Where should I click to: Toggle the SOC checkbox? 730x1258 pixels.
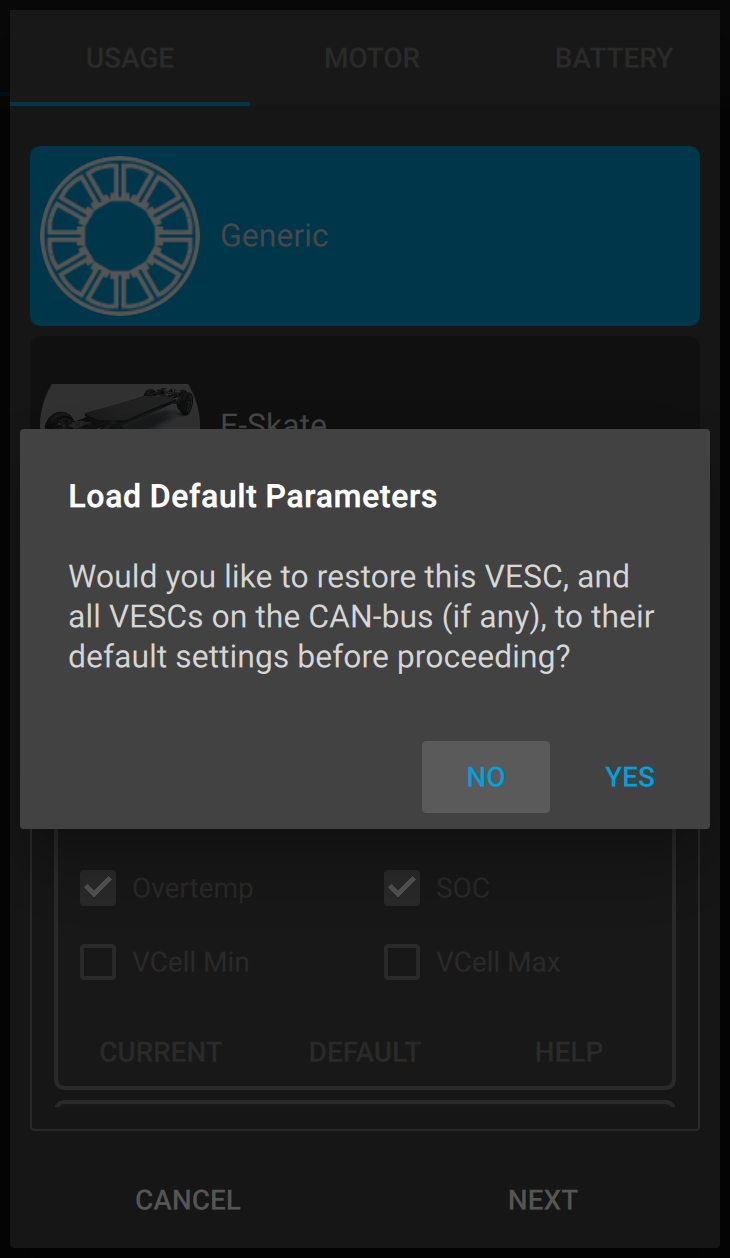coord(402,888)
